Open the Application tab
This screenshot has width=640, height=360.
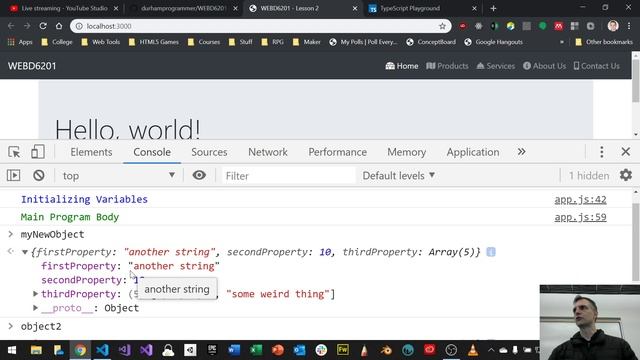[473, 152]
